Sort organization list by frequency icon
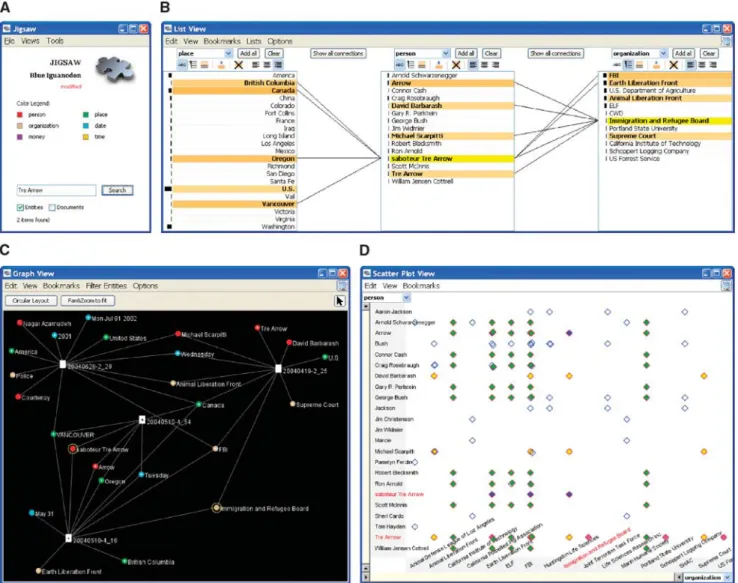This screenshot has height=583, width=738. pyautogui.click(x=628, y=65)
